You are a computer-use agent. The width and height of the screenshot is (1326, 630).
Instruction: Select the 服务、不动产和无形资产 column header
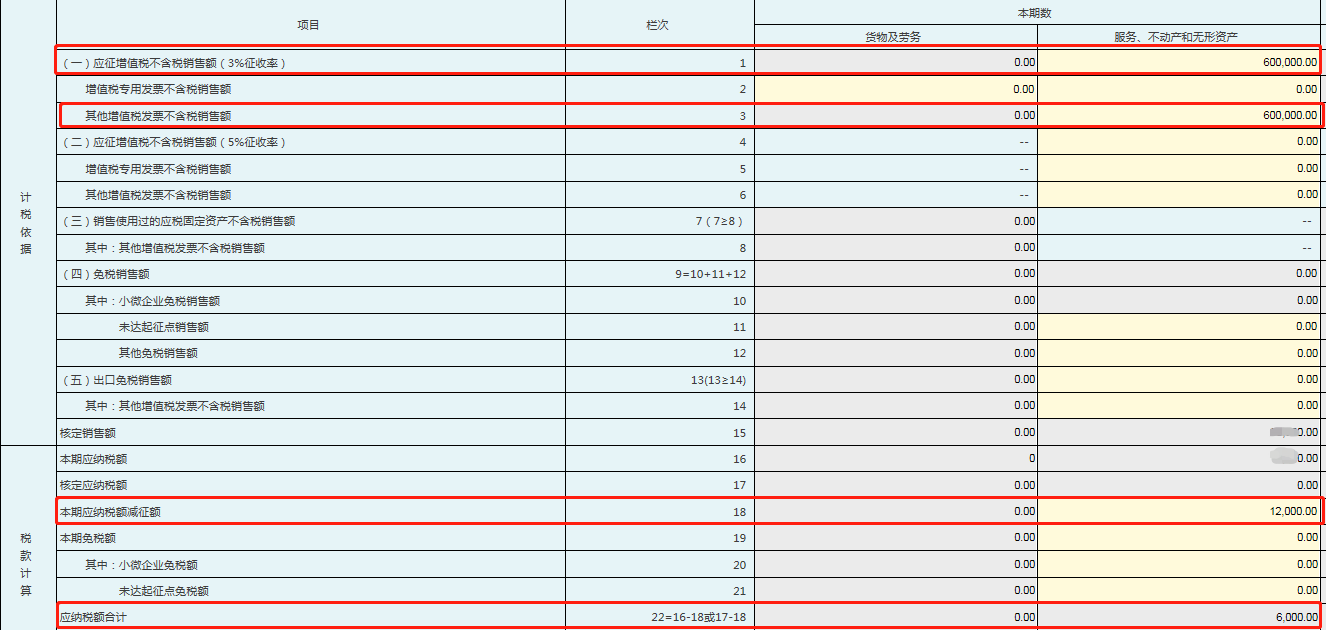1180,37
